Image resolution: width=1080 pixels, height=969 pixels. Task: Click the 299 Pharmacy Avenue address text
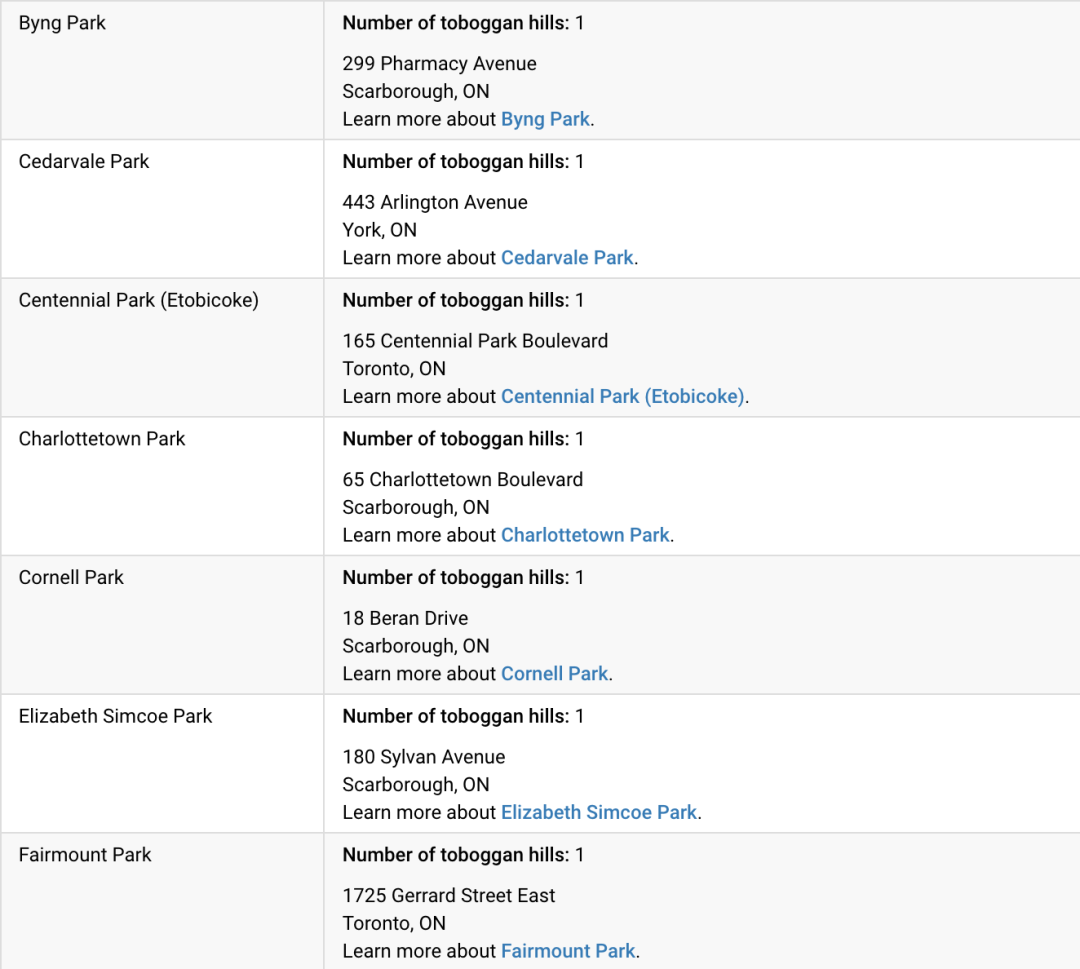coord(439,63)
